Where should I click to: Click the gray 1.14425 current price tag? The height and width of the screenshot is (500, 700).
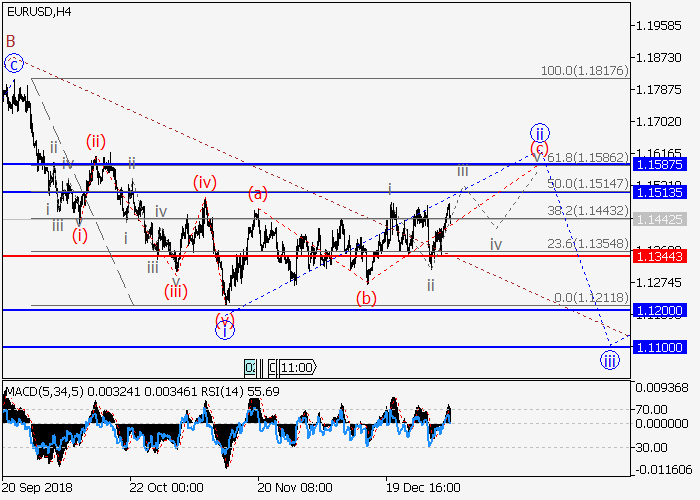pos(664,219)
